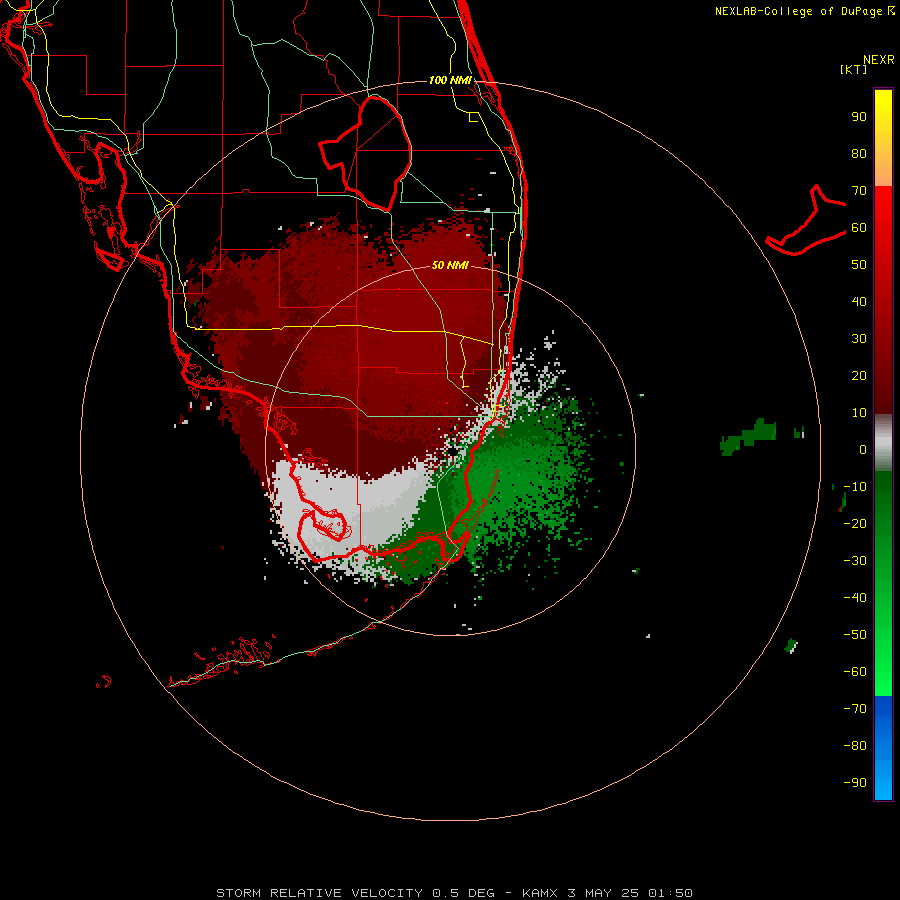Image resolution: width=900 pixels, height=900 pixels.
Task: Click the 30 value on velocity scale
Action: pyautogui.click(x=859, y=339)
